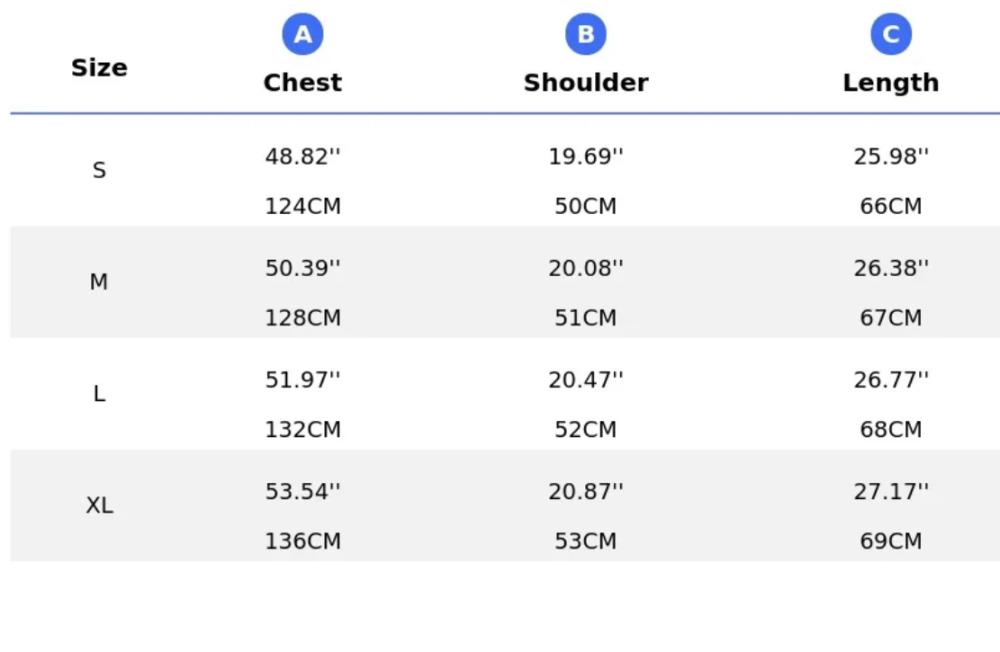Select the S size row label
The image size is (1000, 652).
point(99,170)
